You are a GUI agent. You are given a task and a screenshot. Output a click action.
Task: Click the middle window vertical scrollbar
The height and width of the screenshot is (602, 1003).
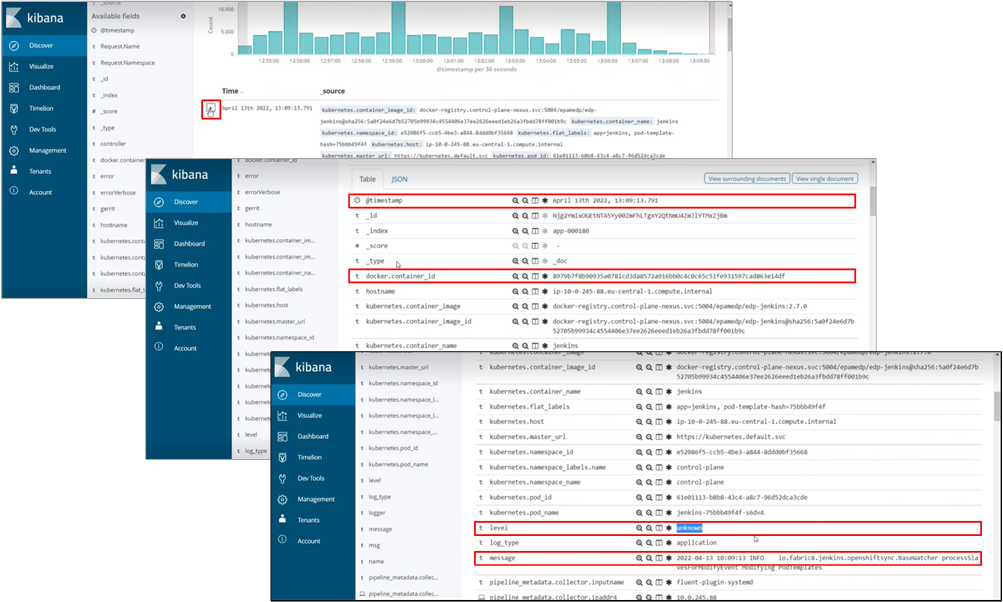click(873, 200)
